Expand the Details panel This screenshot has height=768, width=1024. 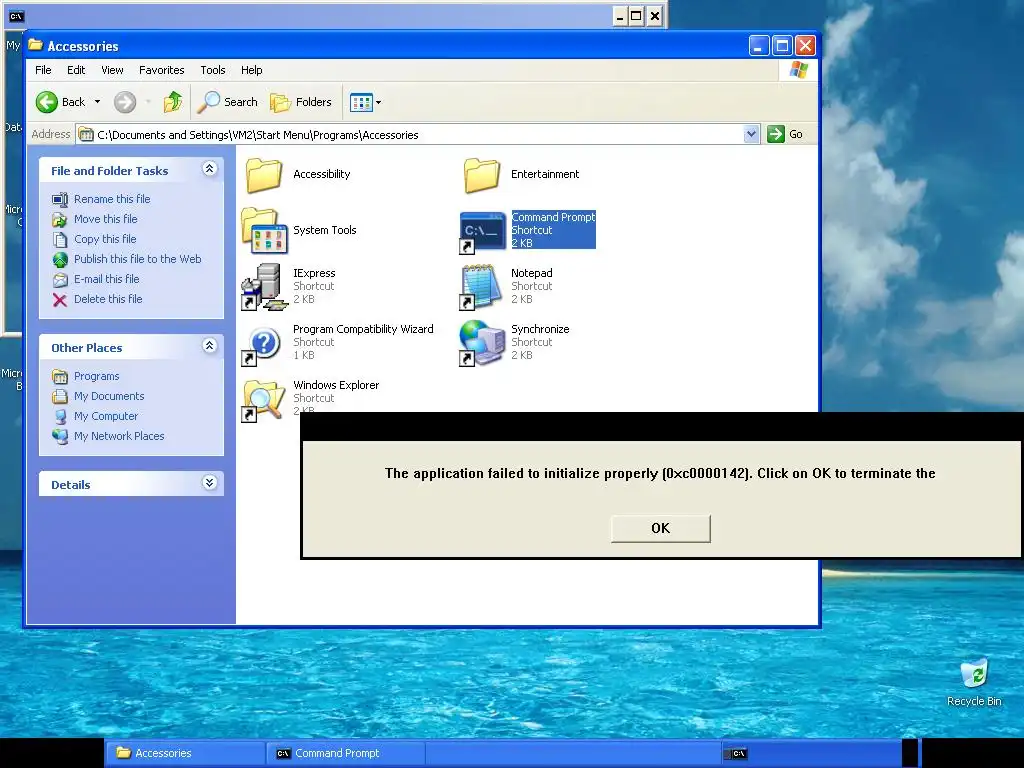210,483
